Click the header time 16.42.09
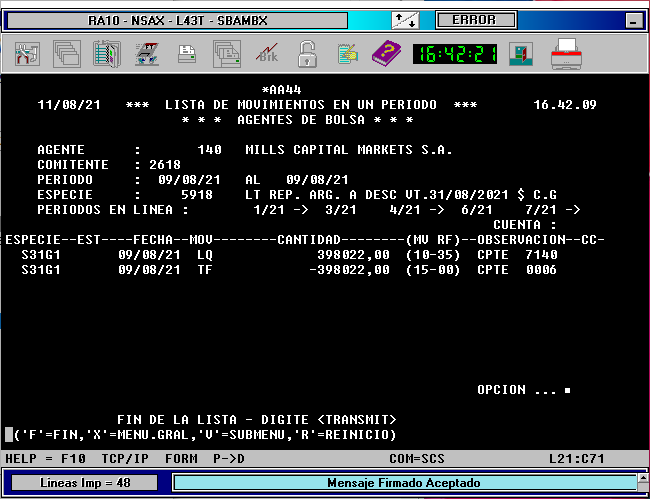 pyautogui.click(x=565, y=104)
